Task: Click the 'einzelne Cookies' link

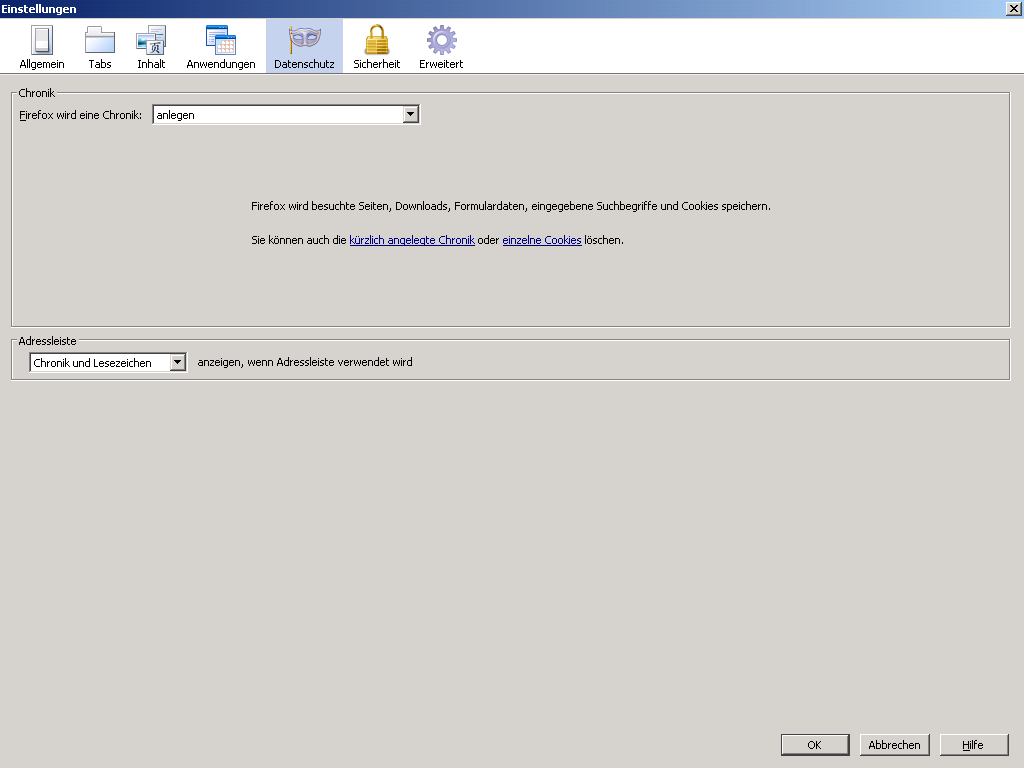Action: [541, 240]
